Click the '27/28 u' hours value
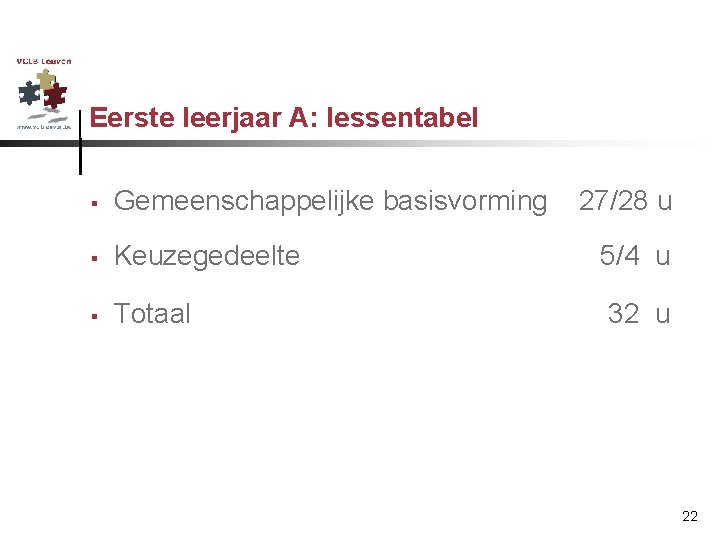The width and height of the screenshot is (720, 540). (x=625, y=202)
